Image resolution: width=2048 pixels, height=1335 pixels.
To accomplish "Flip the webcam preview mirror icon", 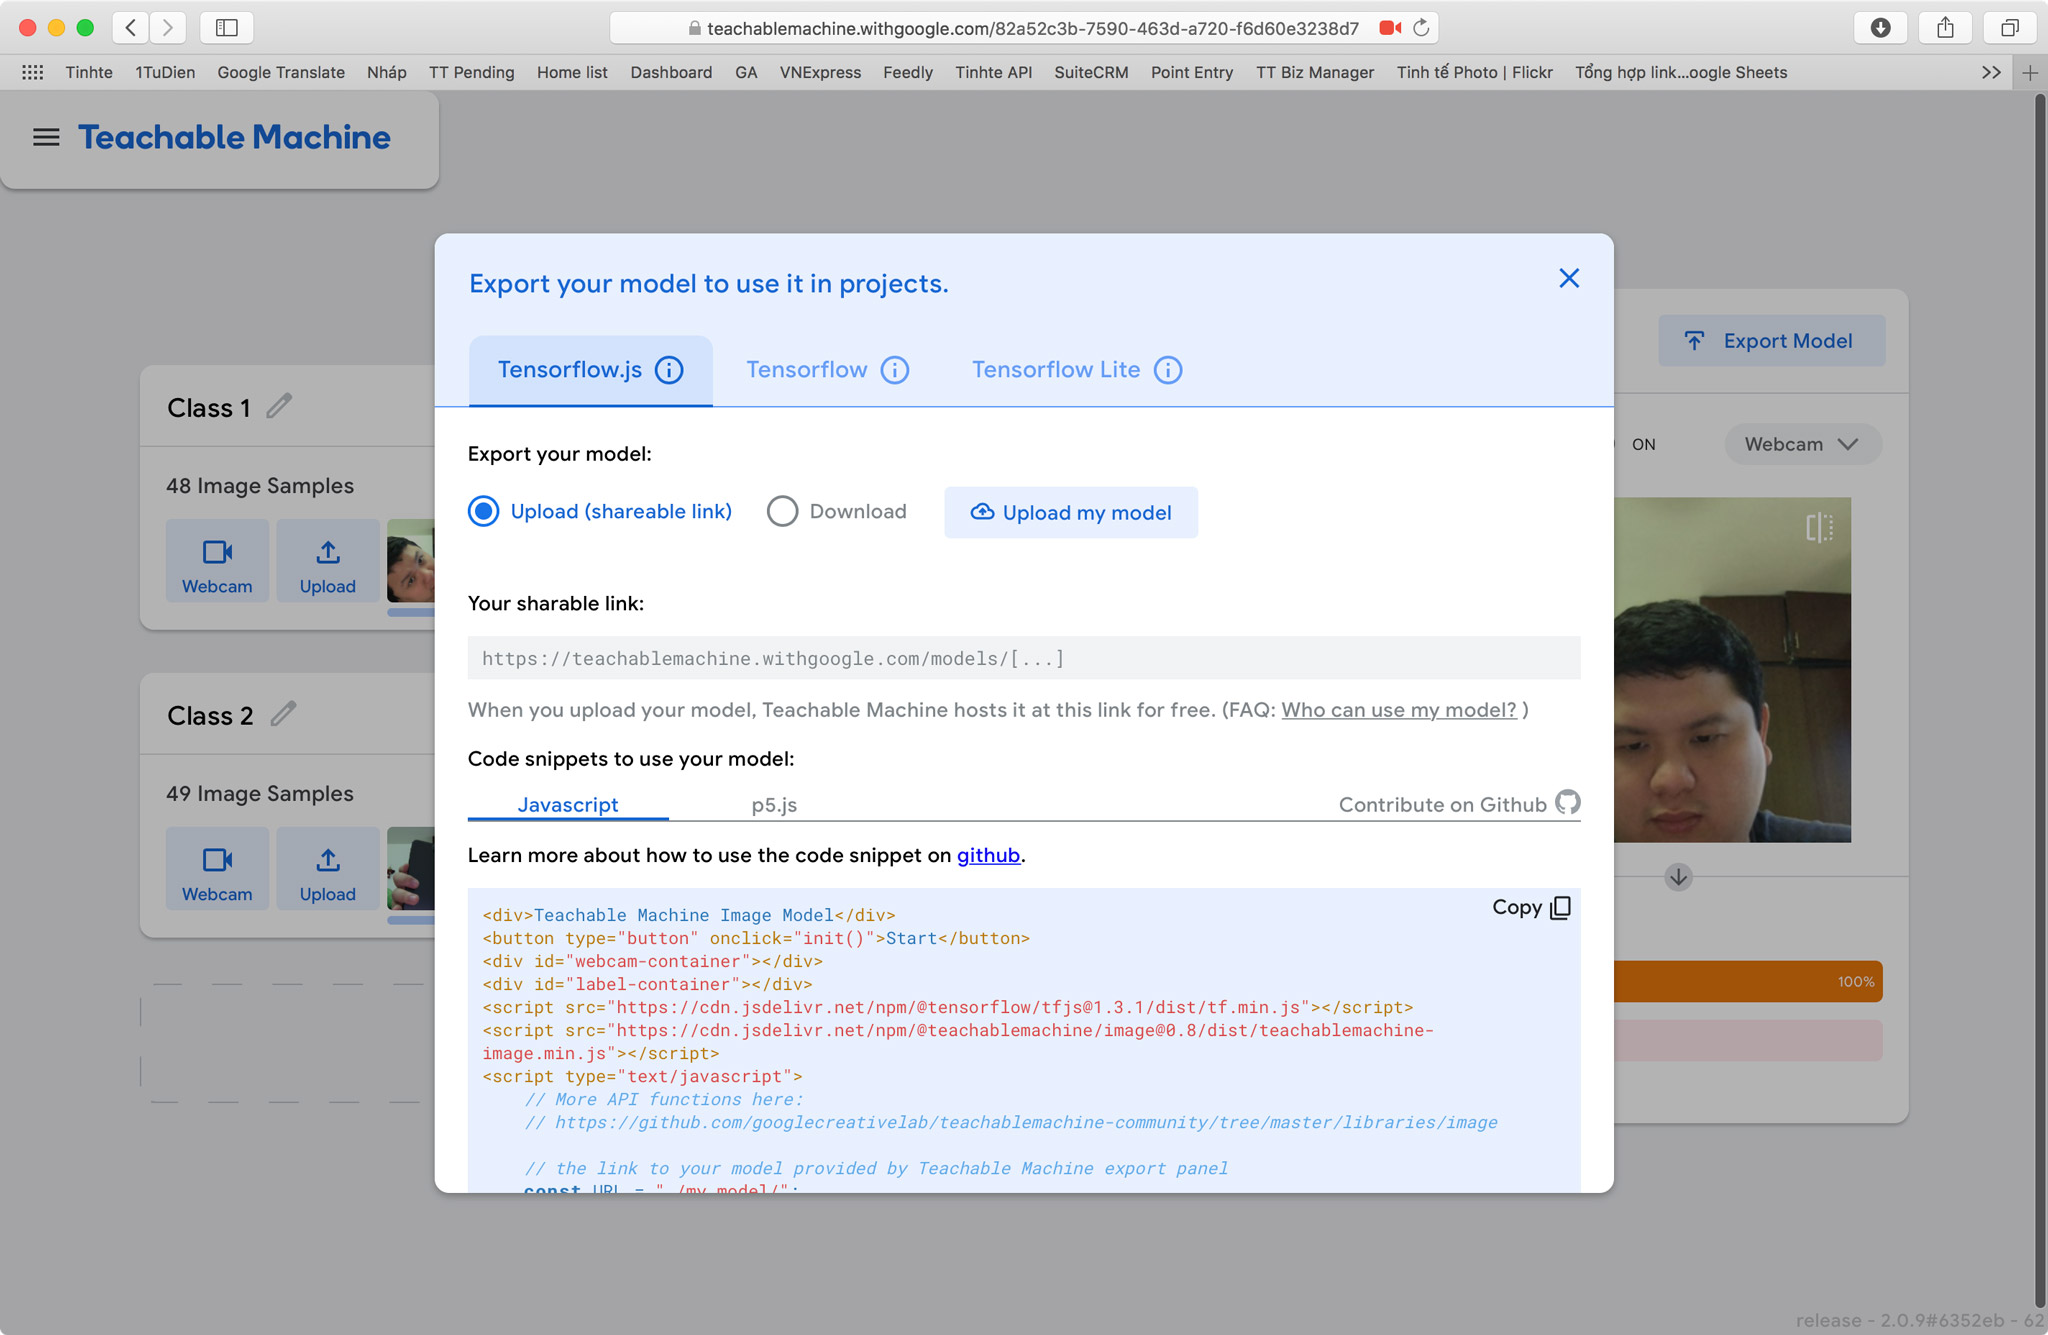I will pyautogui.click(x=1819, y=527).
